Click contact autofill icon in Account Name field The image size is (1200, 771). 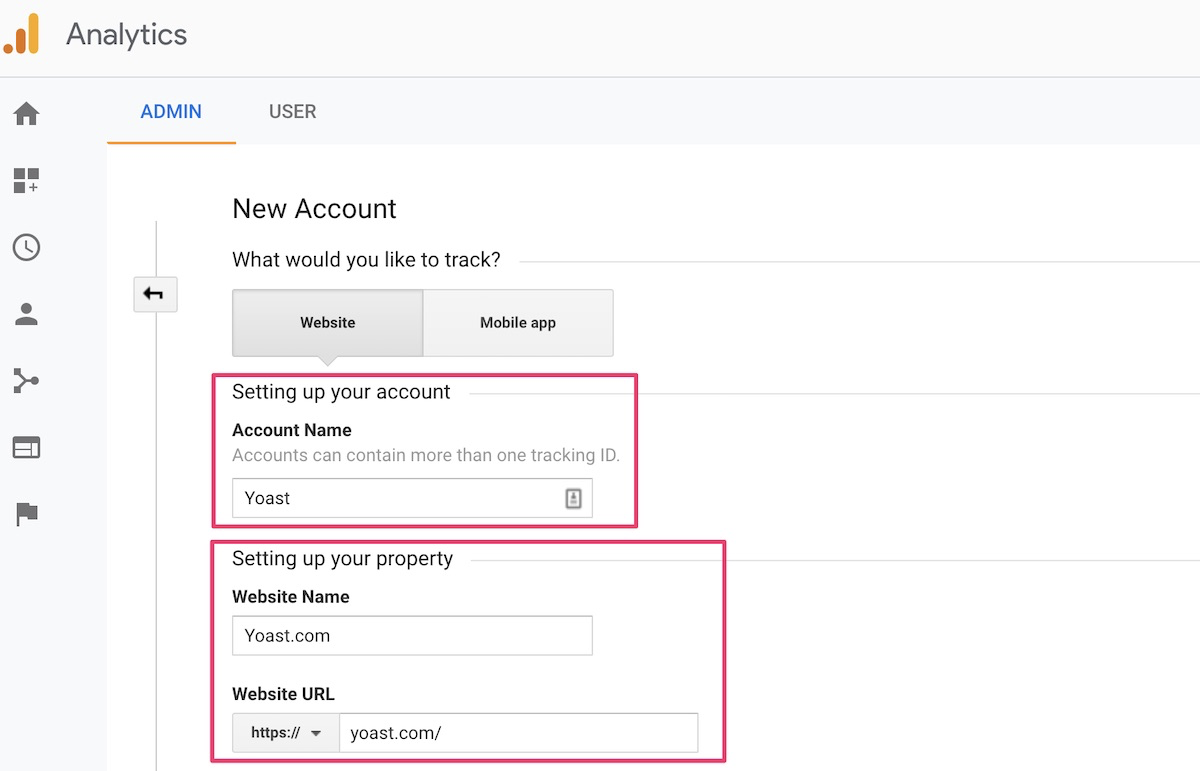tap(573, 498)
